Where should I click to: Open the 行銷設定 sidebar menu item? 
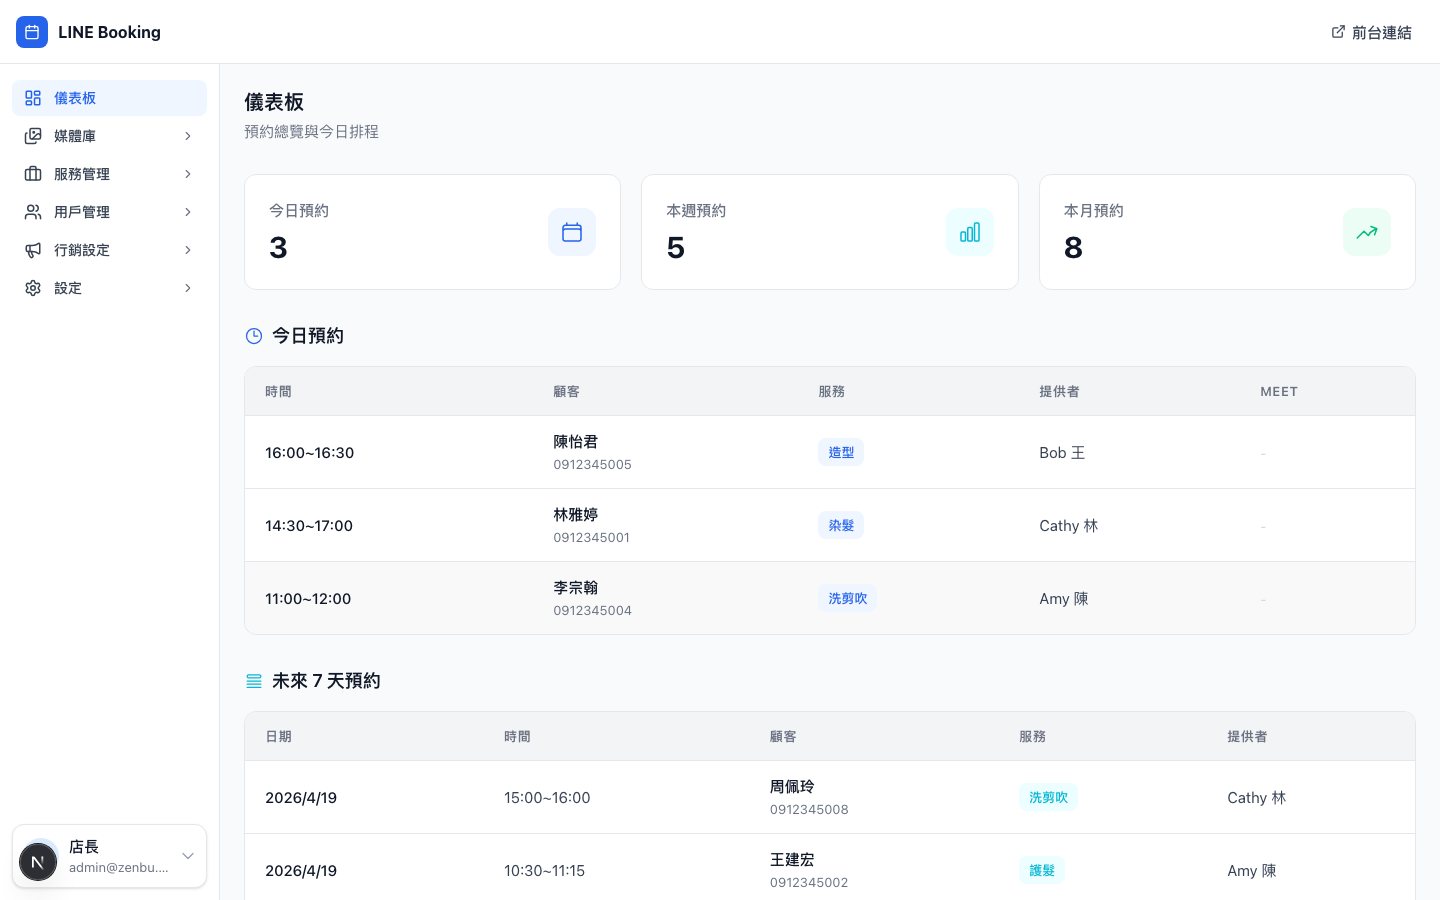[x=82, y=250]
